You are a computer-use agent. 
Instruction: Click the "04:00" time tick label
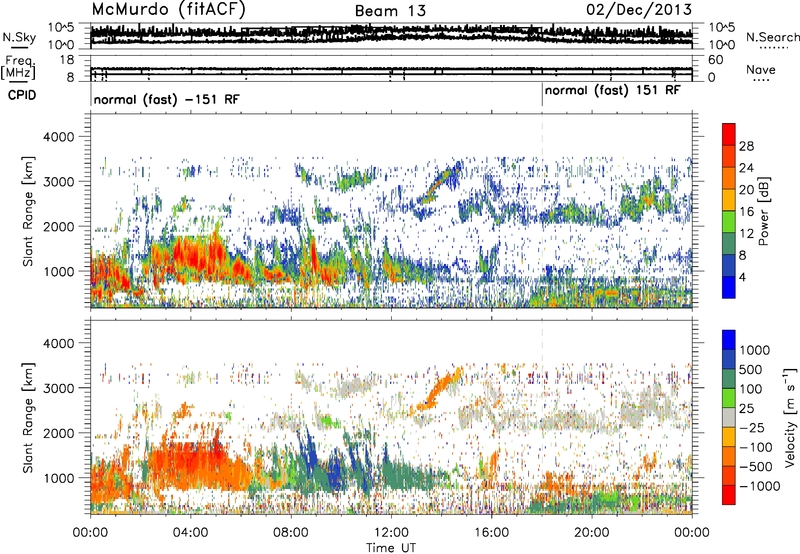(x=190, y=533)
